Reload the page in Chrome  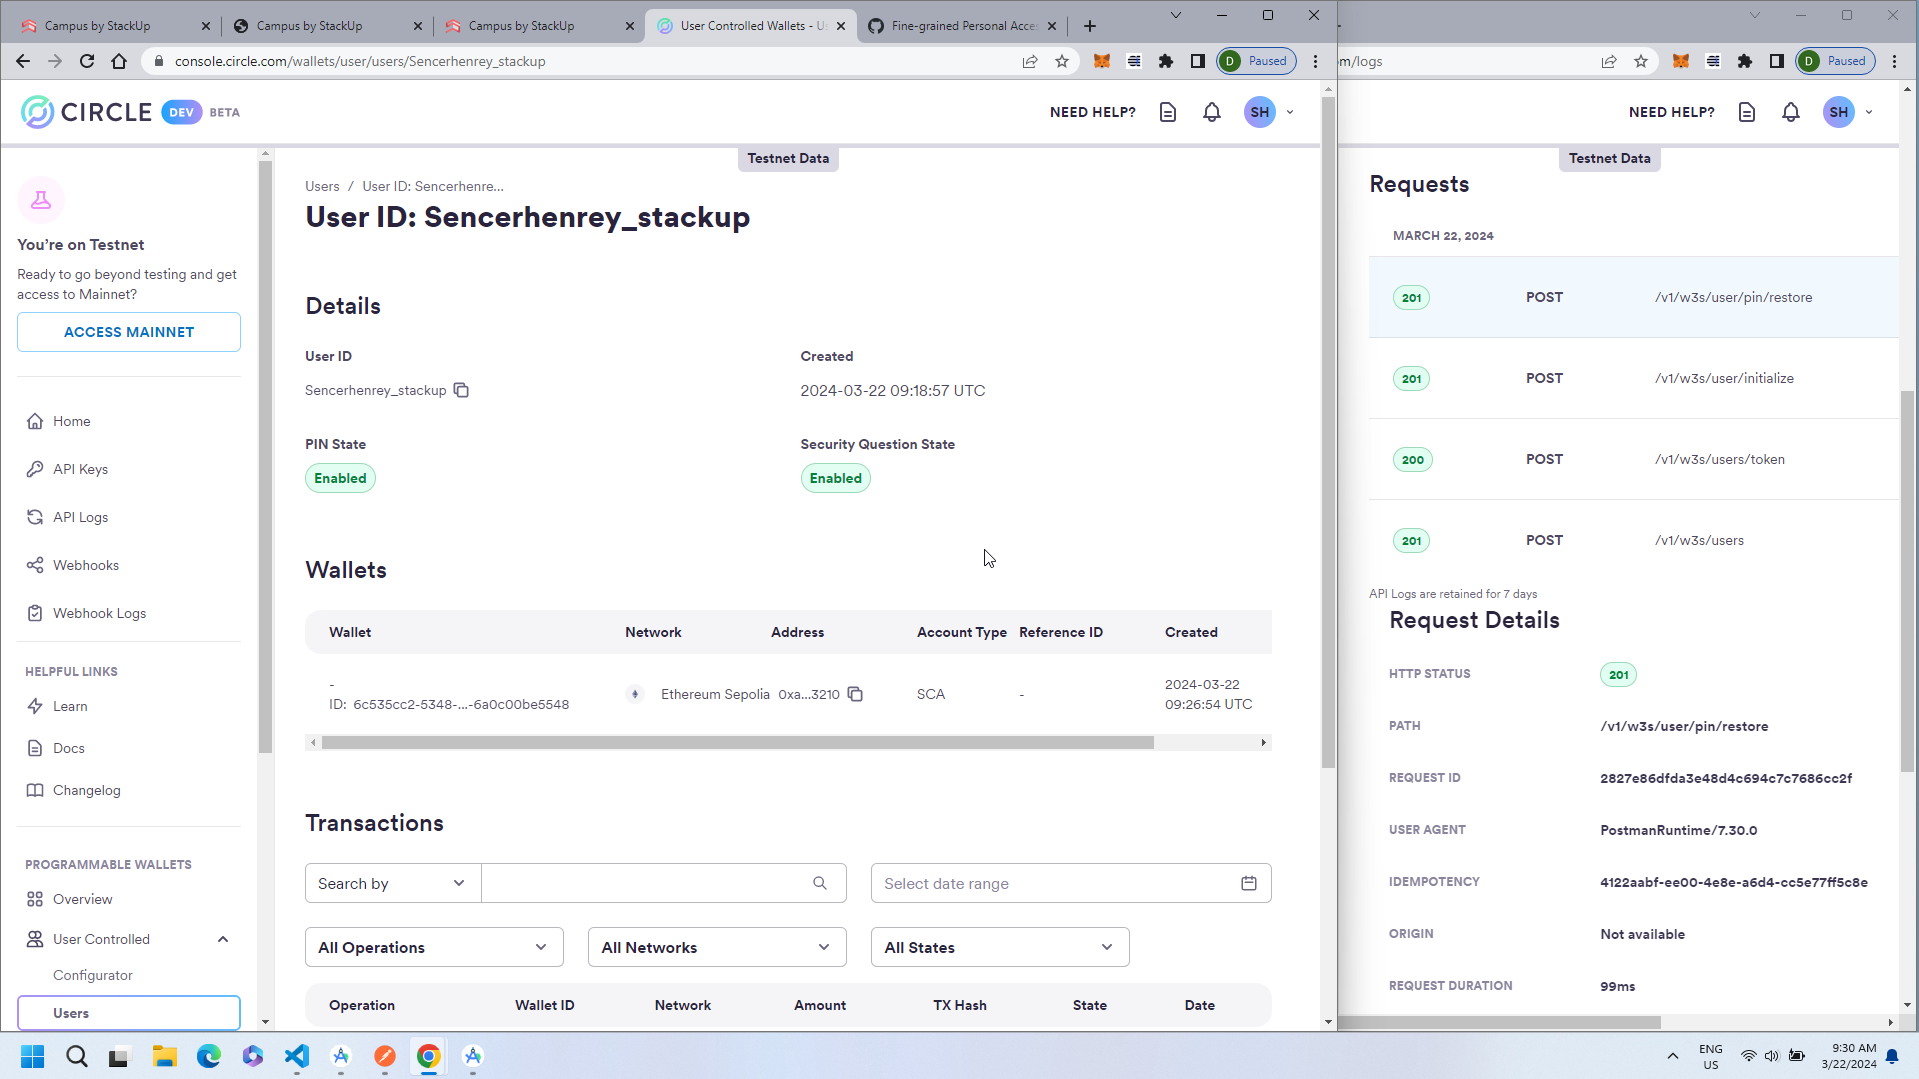pyautogui.click(x=87, y=61)
